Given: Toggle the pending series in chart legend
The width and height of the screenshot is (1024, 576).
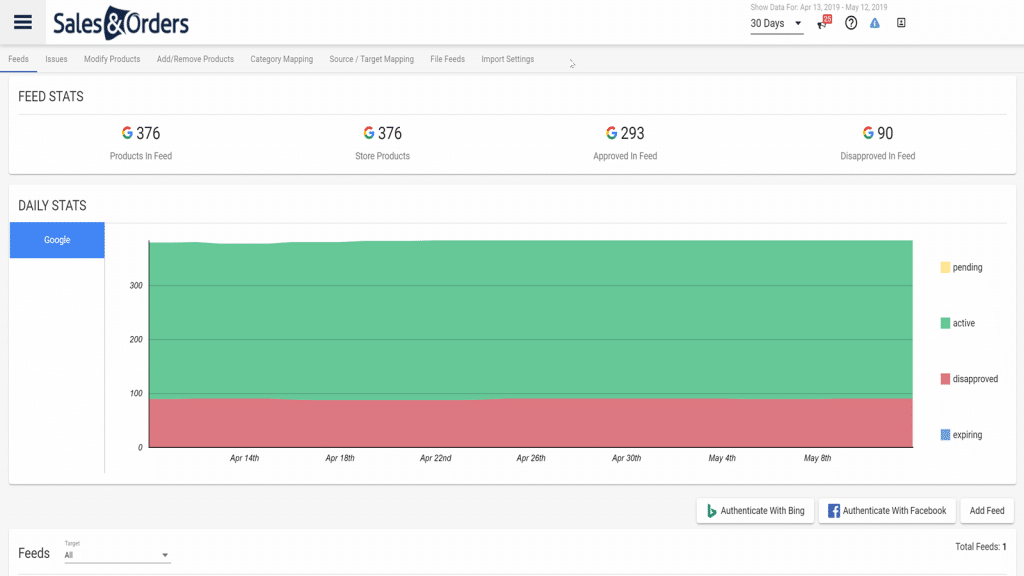Looking at the screenshot, I should [961, 268].
